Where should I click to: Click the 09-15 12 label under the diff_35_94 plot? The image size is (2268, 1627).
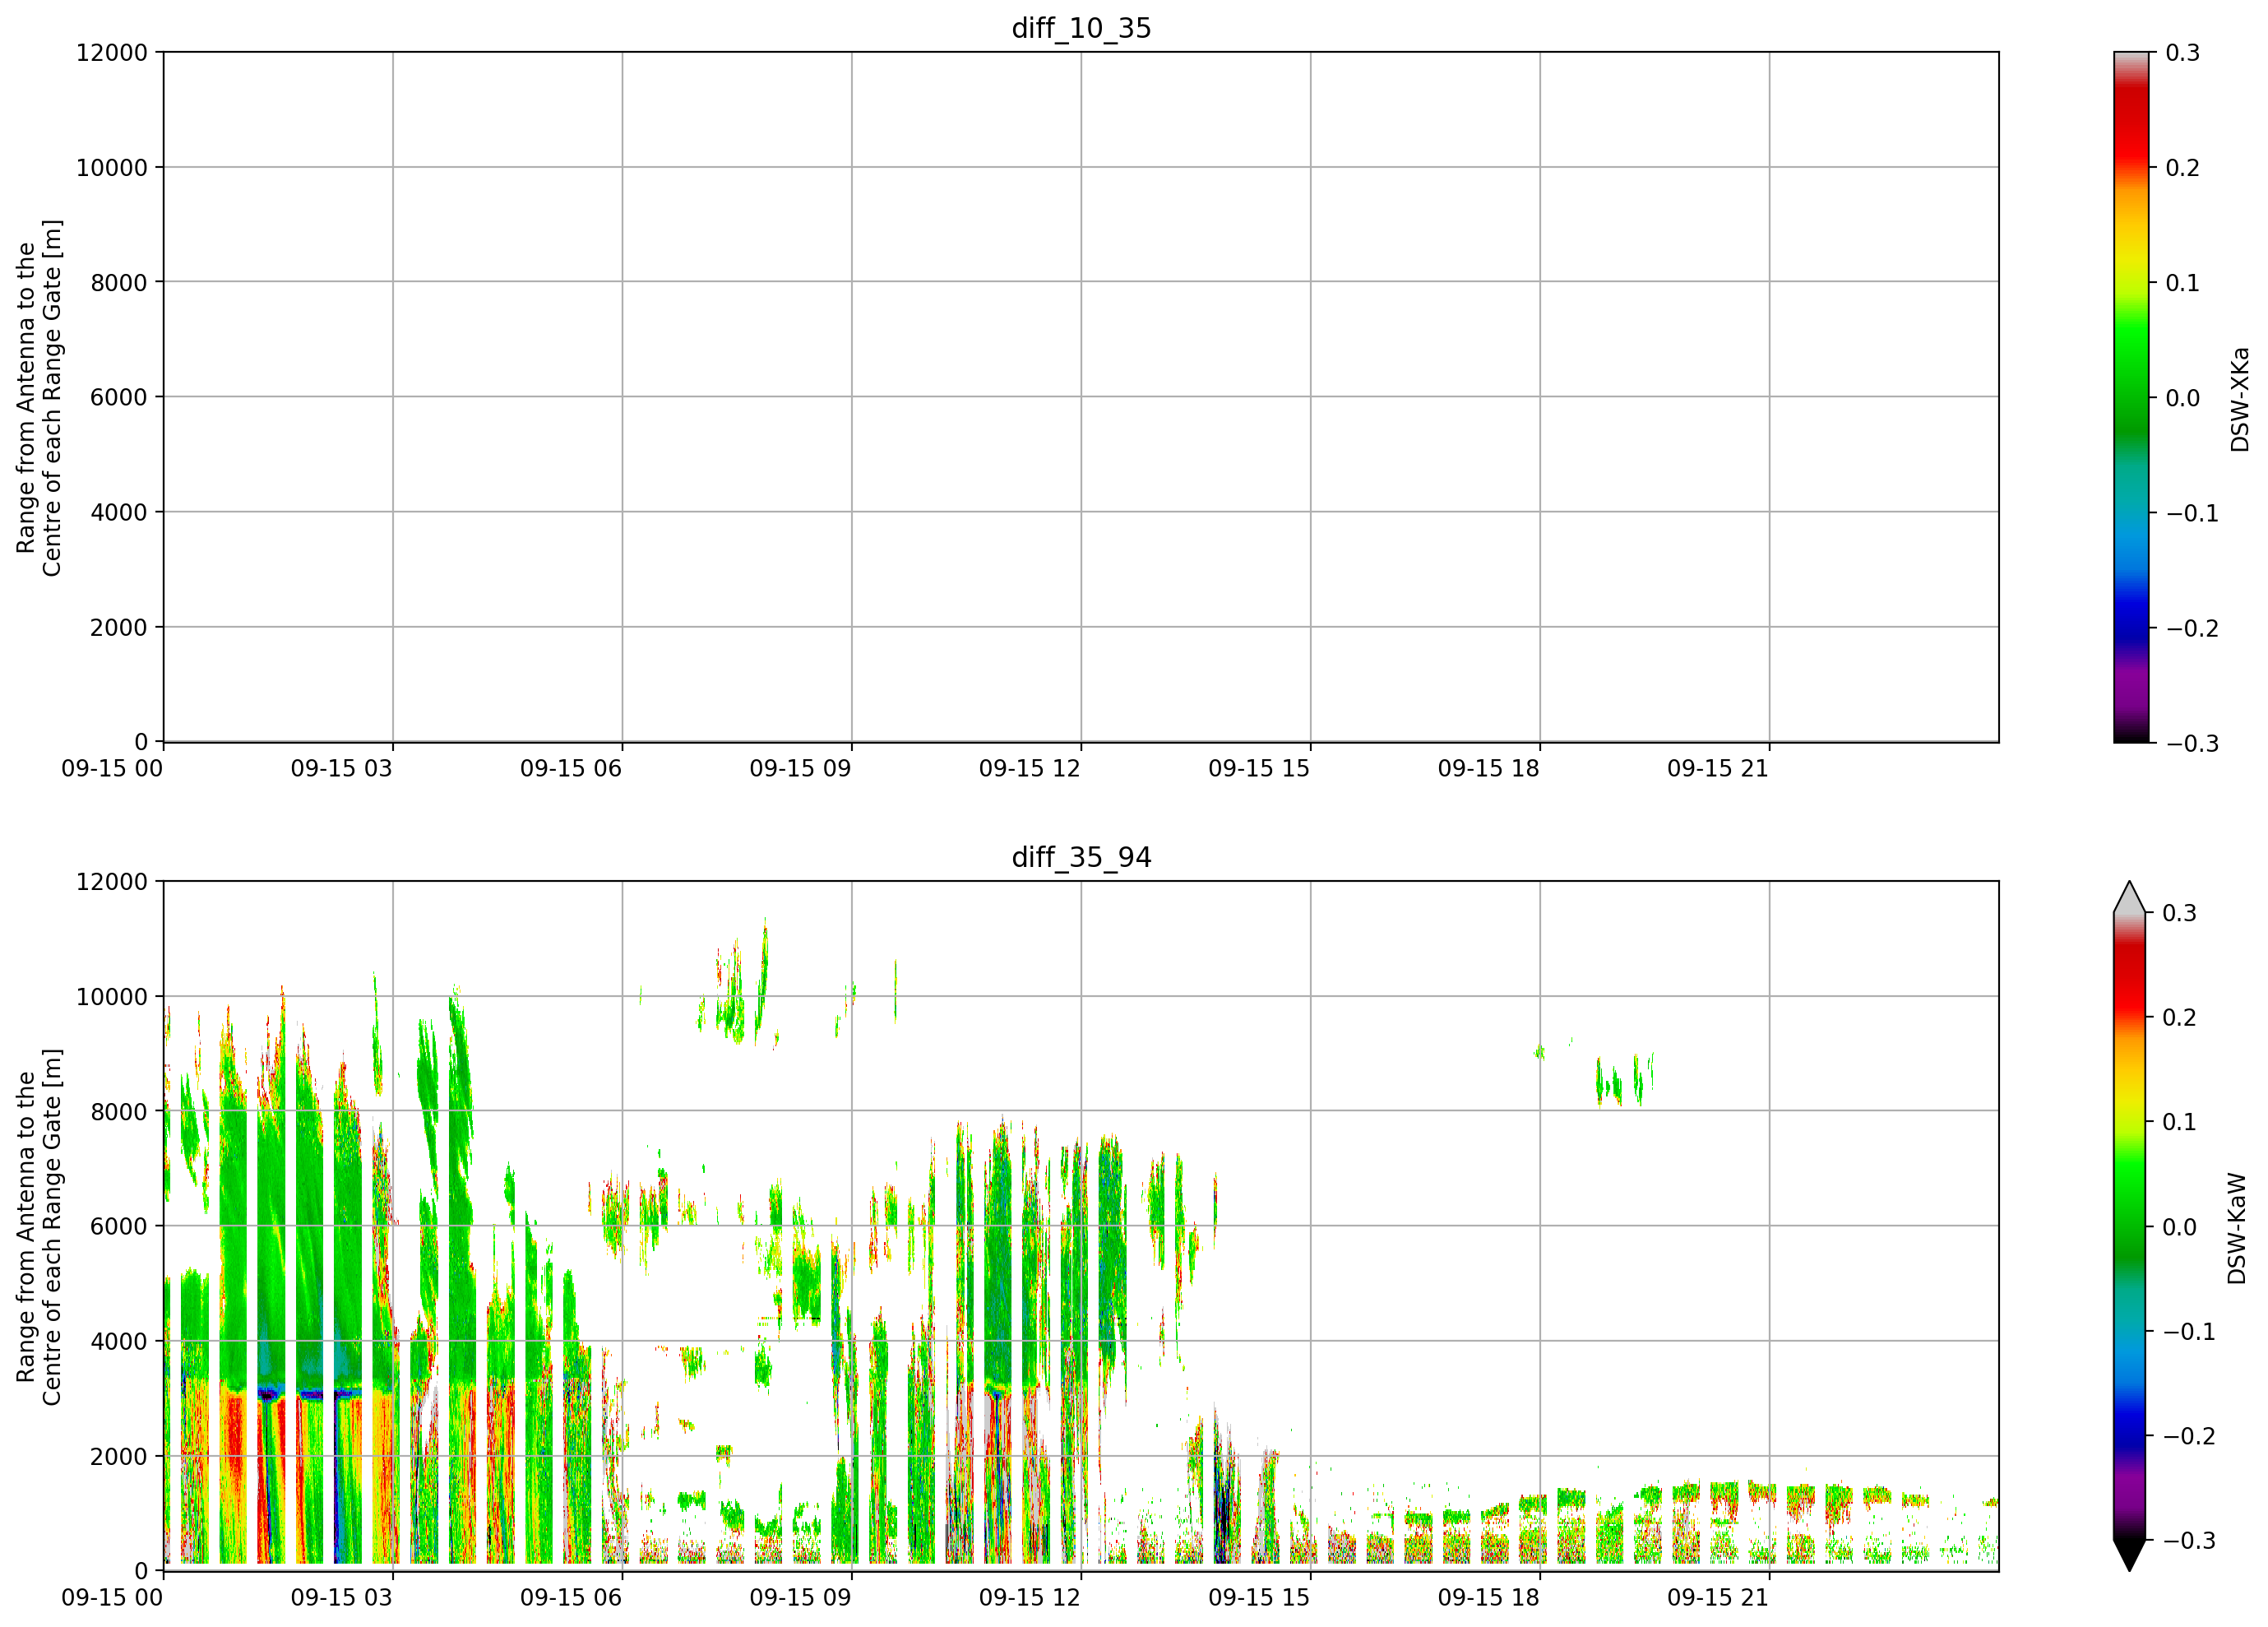(1030, 1597)
